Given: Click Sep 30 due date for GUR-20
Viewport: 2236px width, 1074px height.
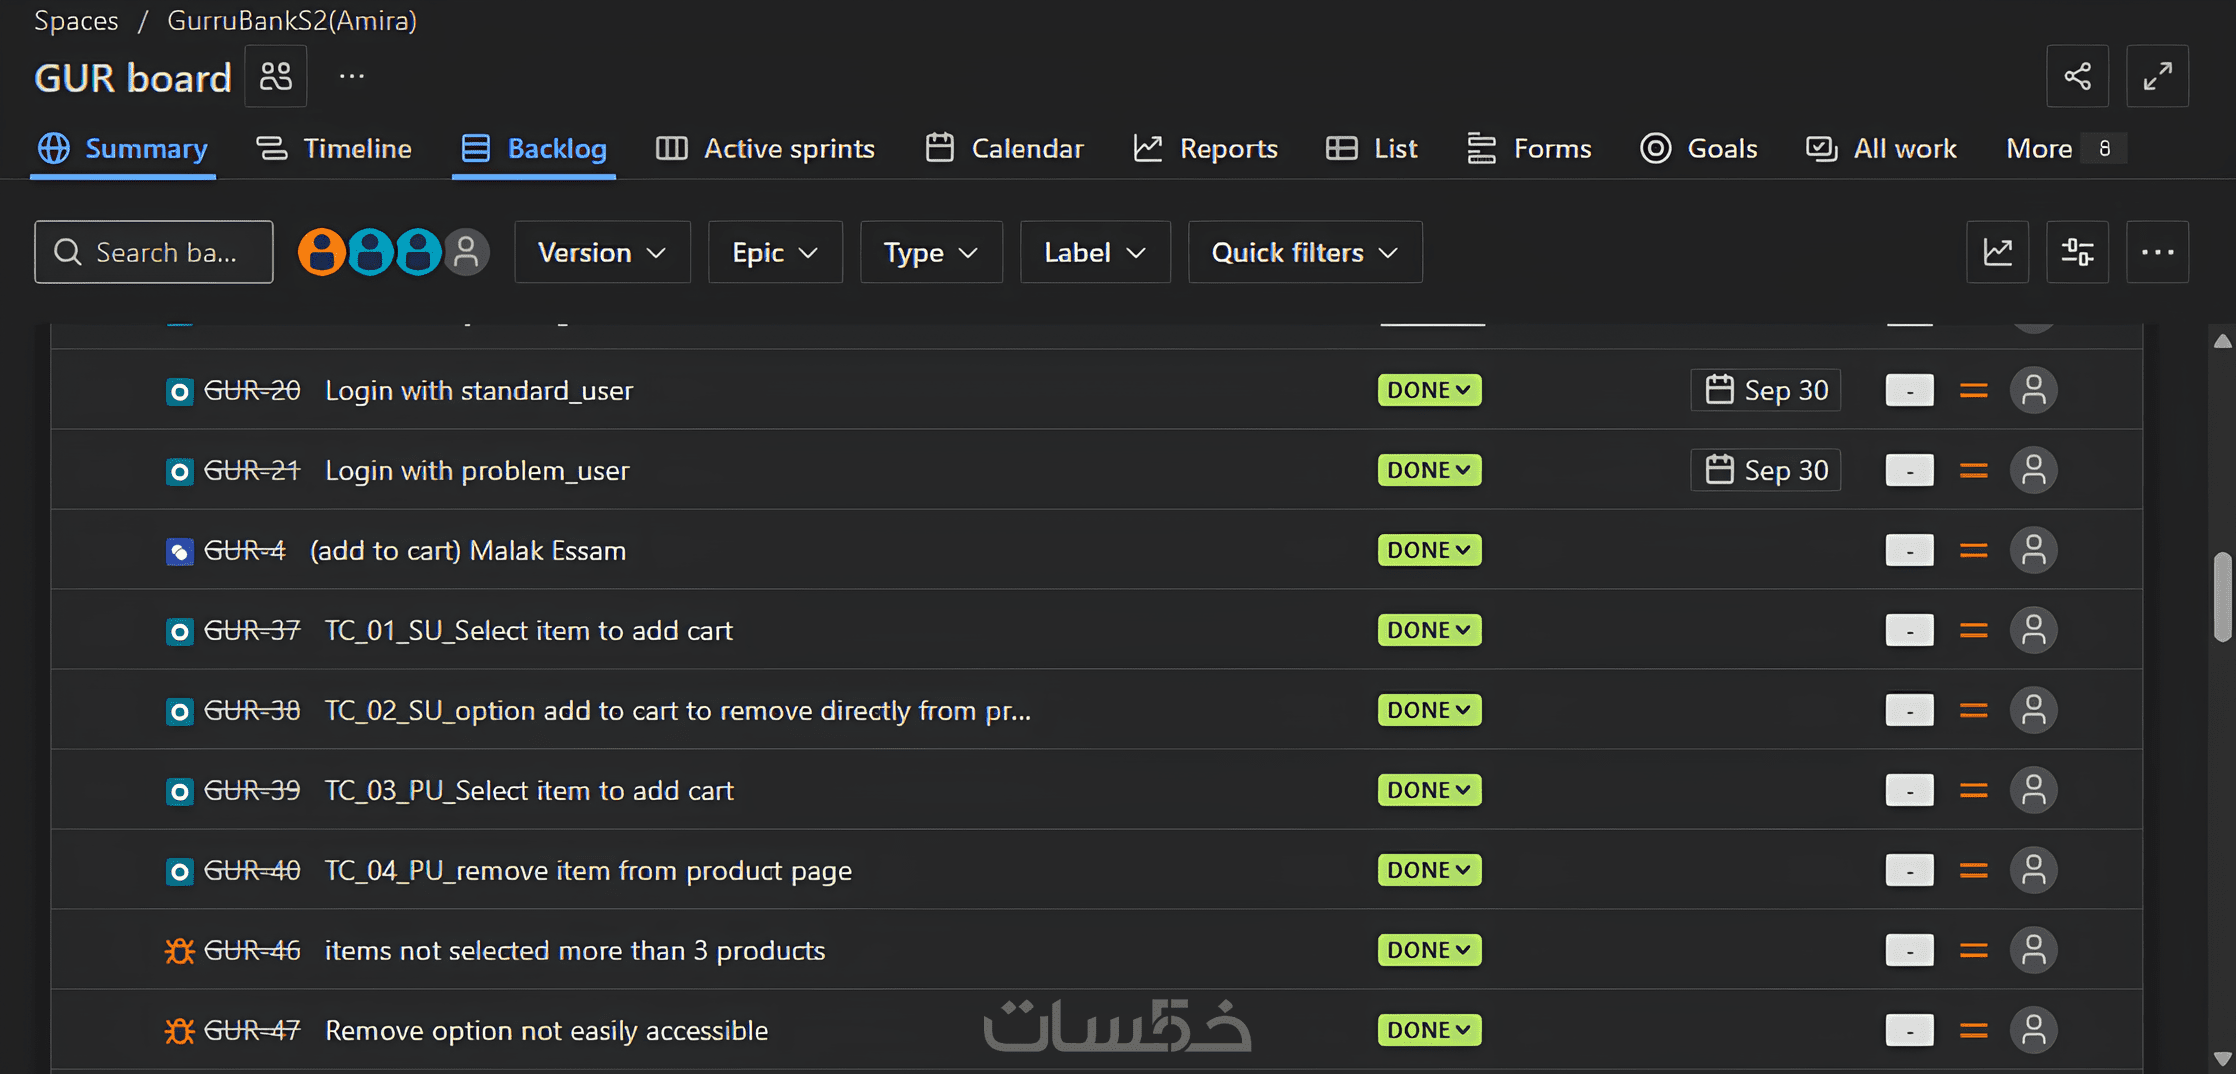Looking at the screenshot, I should point(1765,390).
